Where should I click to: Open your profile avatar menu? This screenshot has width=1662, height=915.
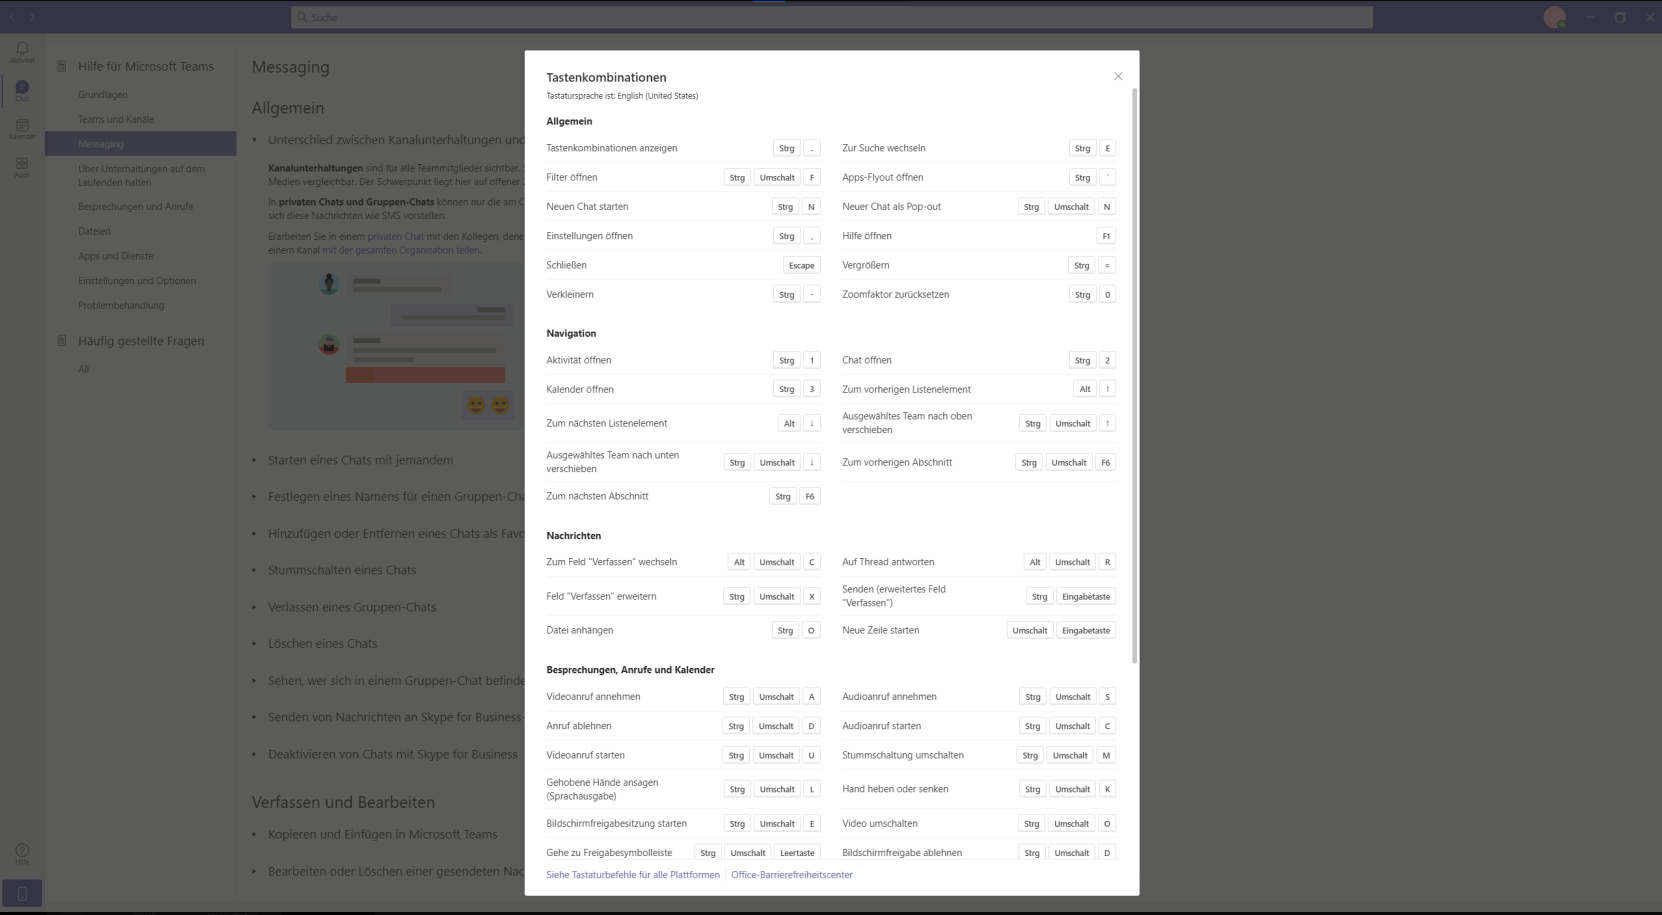(x=1555, y=17)
